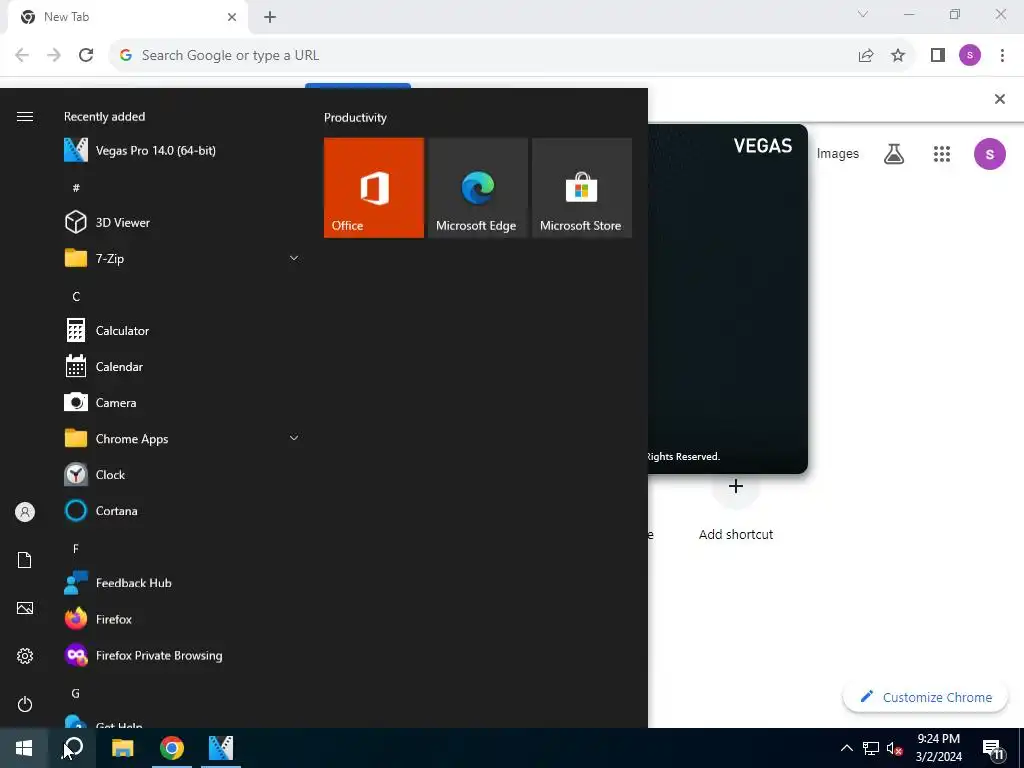Open Documents from Start sidebar

25,560
